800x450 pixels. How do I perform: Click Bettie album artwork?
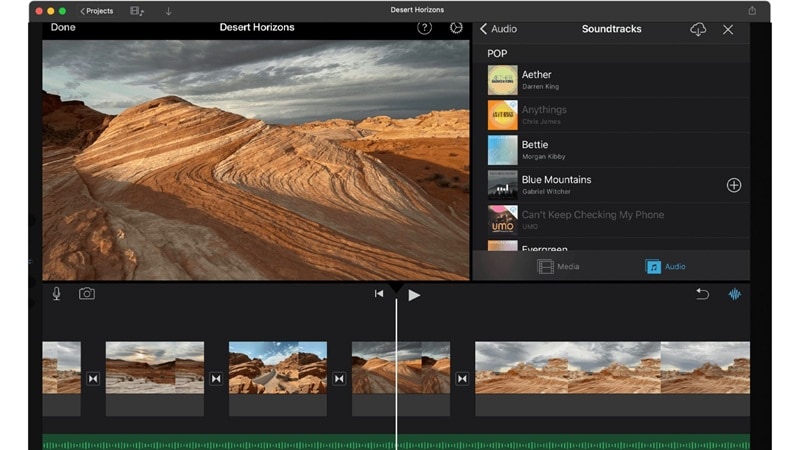coord(503,150)
